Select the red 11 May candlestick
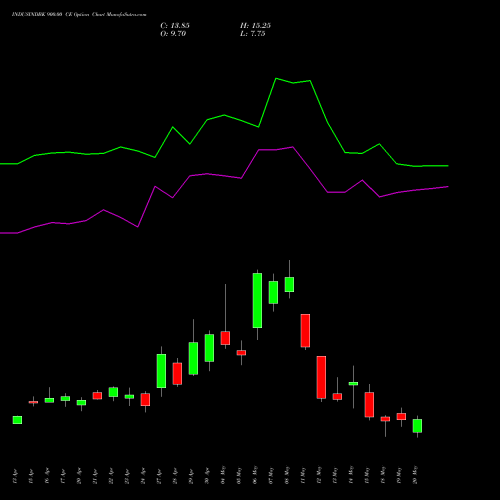 click(x=305, y=331)
